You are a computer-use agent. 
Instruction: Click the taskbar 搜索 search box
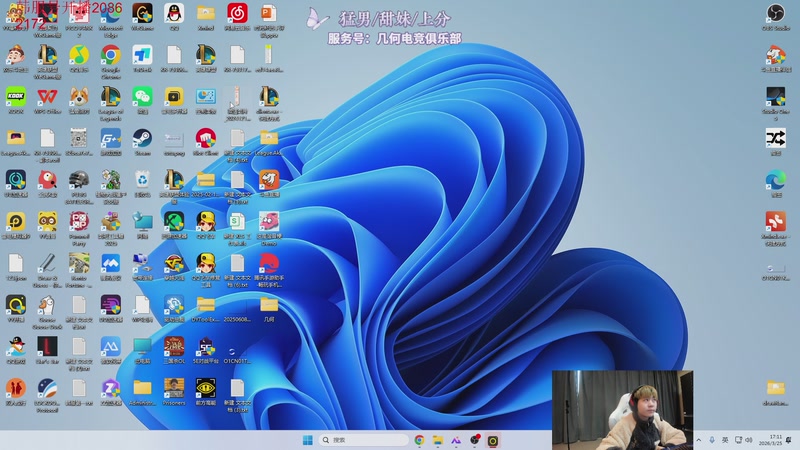point(363,440)
